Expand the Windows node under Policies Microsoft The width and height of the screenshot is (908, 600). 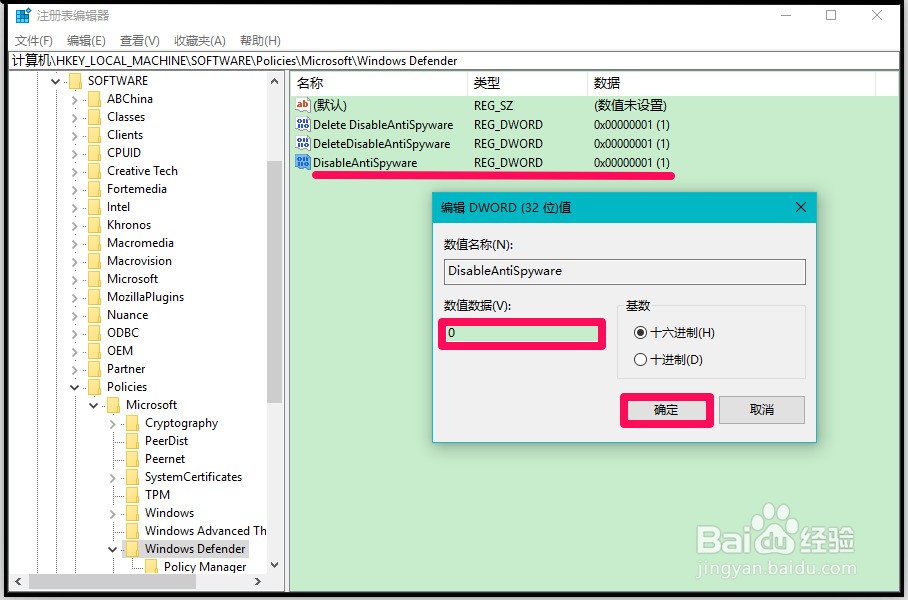click(112, 514)
